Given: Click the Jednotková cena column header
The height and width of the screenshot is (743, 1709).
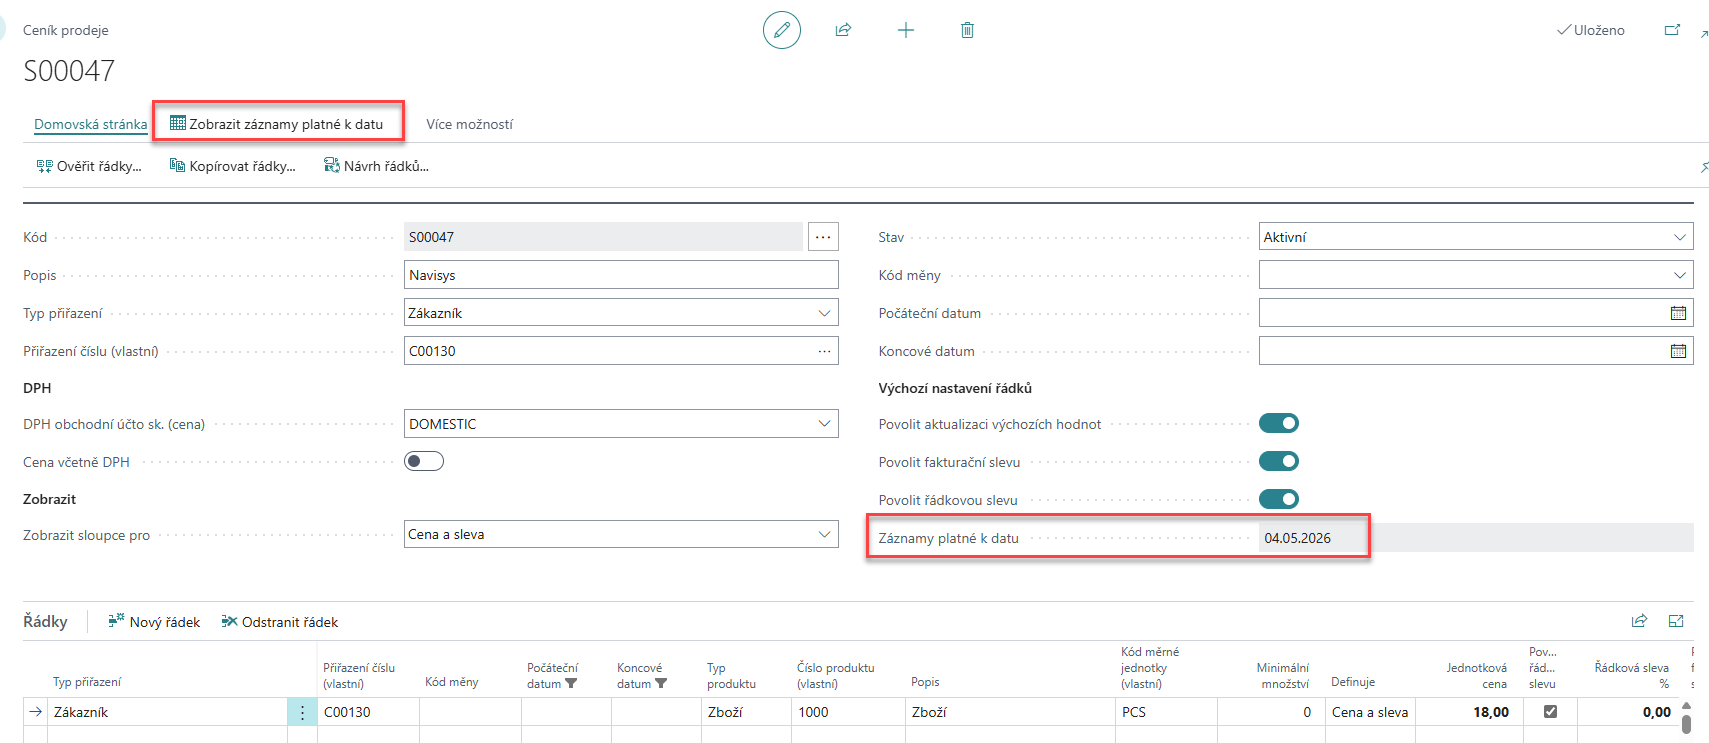Looking at the screenshot, I should (x=1476, y=675).
